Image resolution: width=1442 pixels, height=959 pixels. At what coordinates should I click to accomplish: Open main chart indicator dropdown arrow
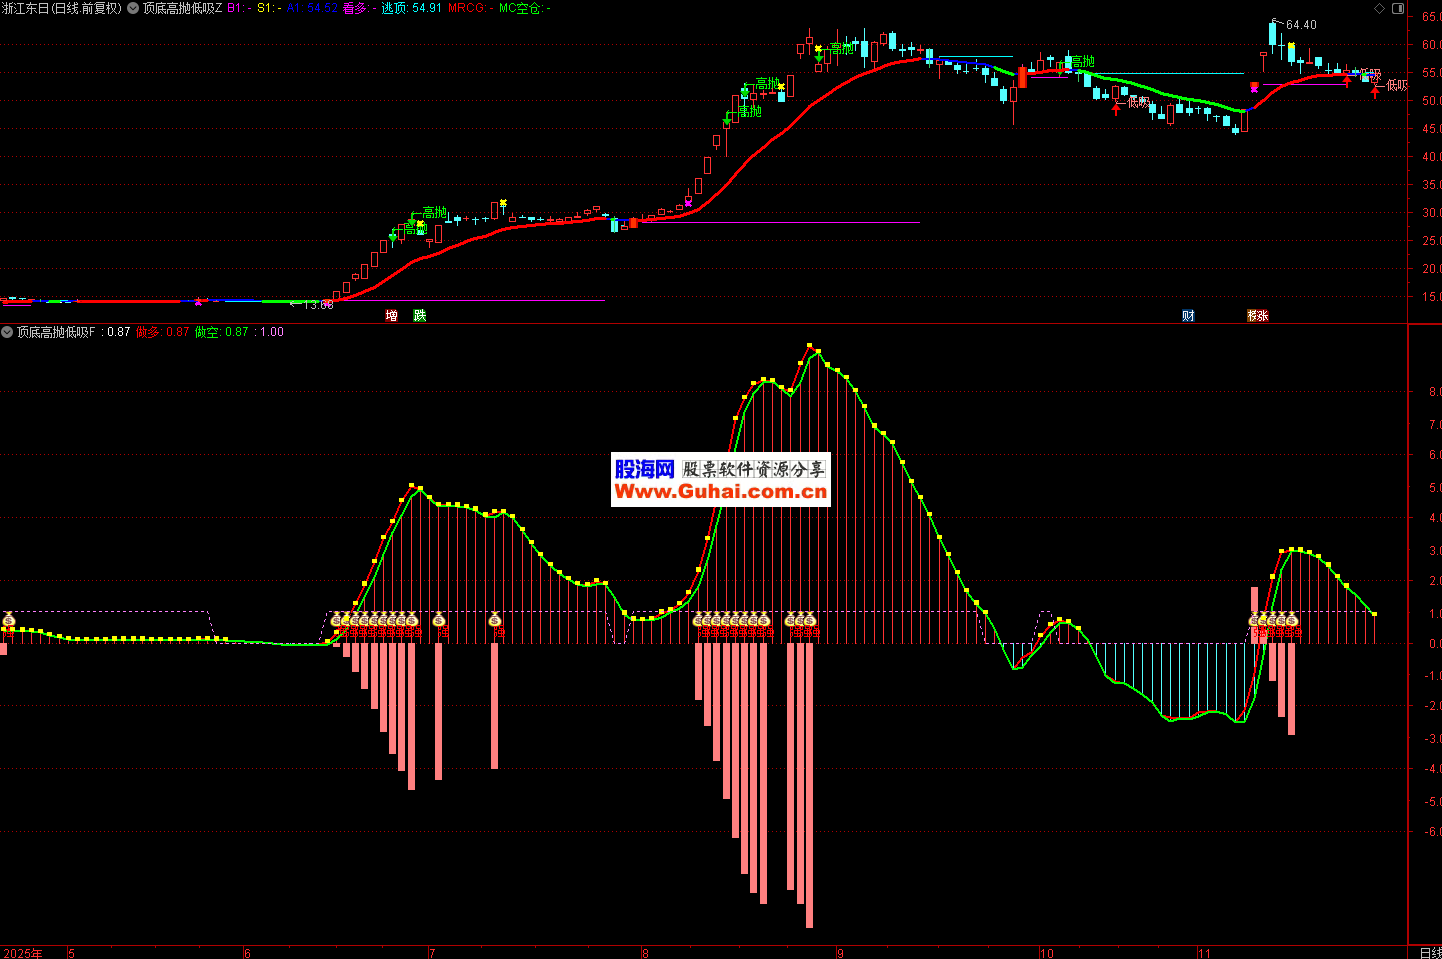click(133, 8)
